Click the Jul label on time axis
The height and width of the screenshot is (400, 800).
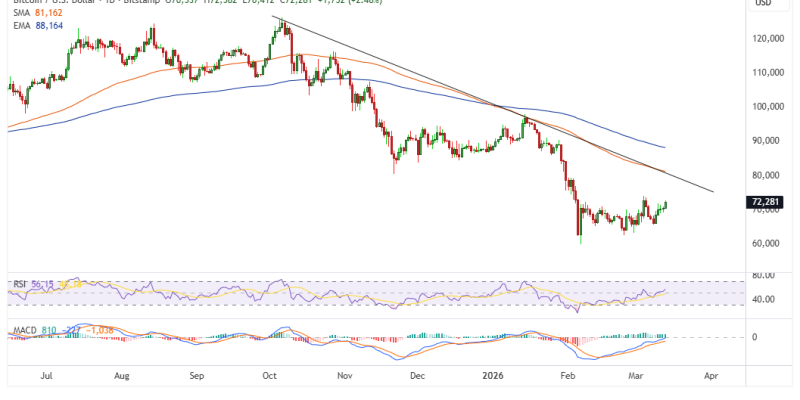[x=45, y=377]
